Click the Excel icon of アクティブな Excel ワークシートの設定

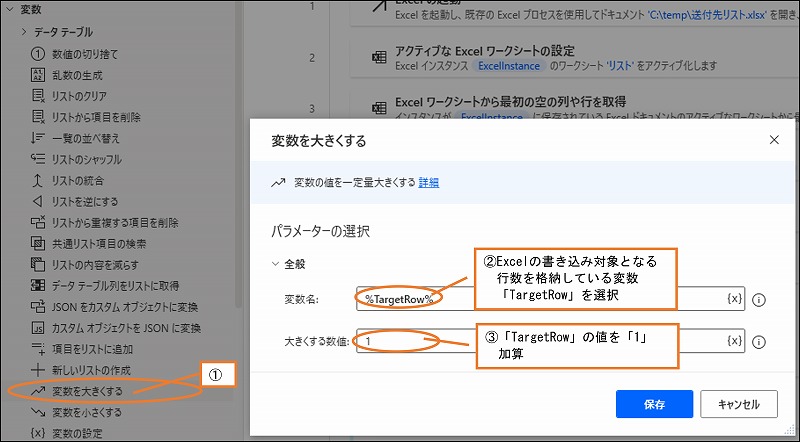pos(379,58)
